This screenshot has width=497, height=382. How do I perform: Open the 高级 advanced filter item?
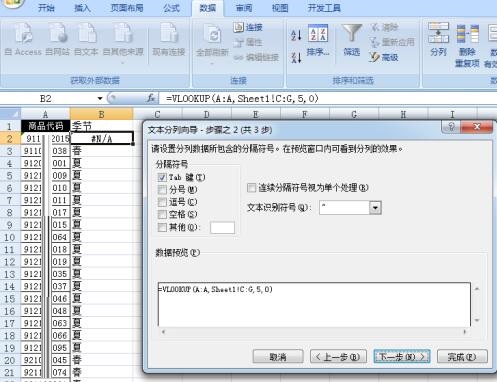point(384,57)
